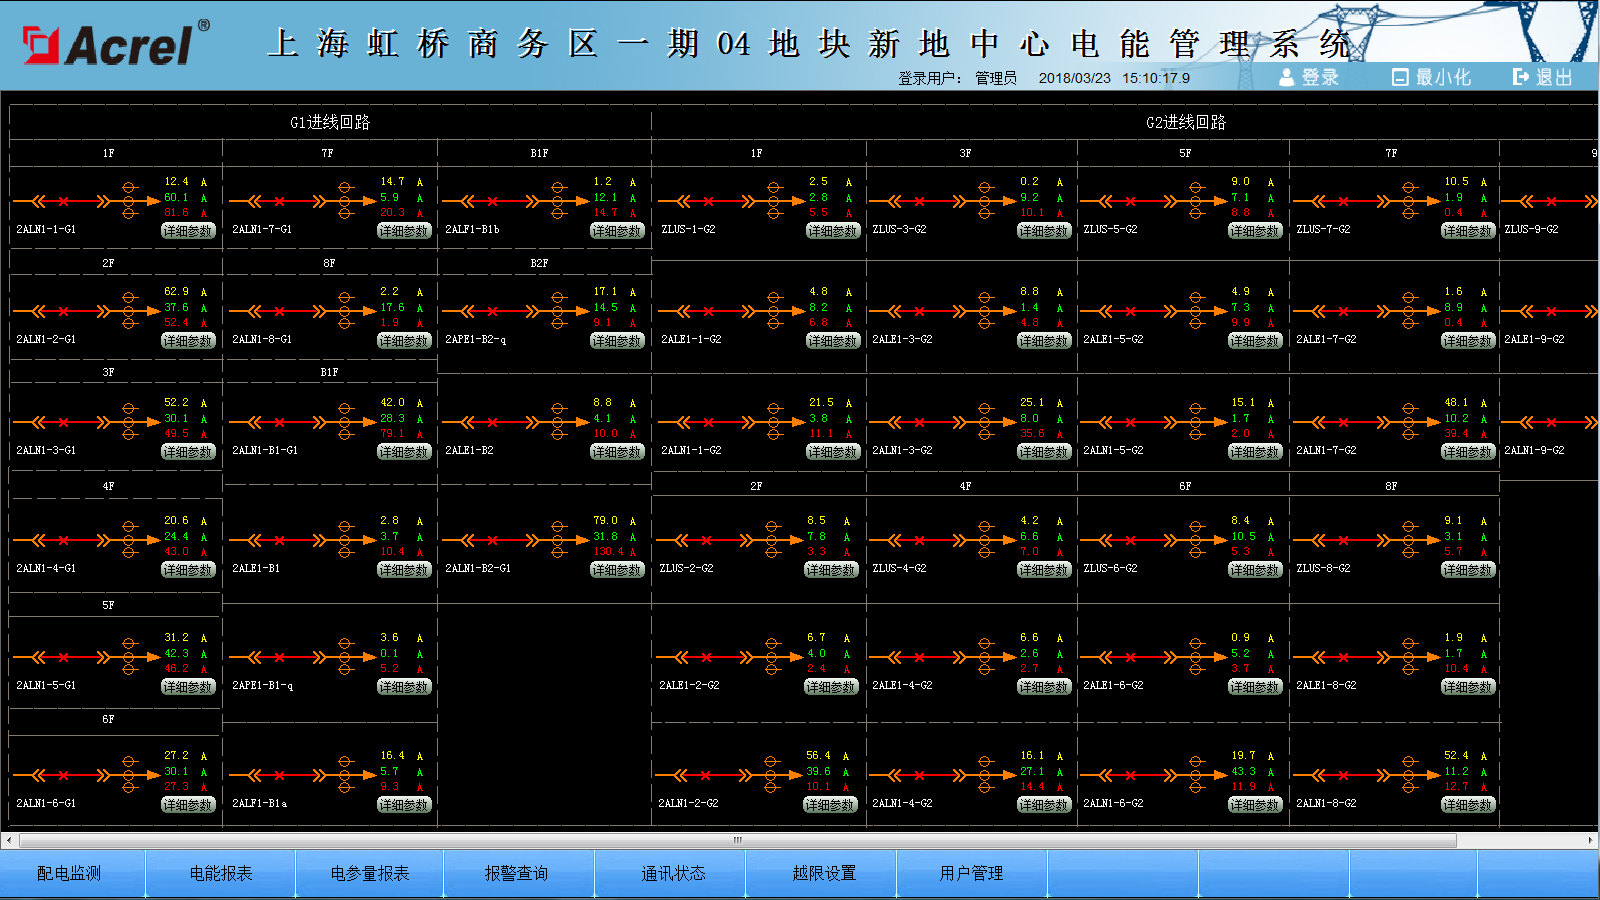
Task: Click the 登录 user icon in header
Action: (1287, 77)
